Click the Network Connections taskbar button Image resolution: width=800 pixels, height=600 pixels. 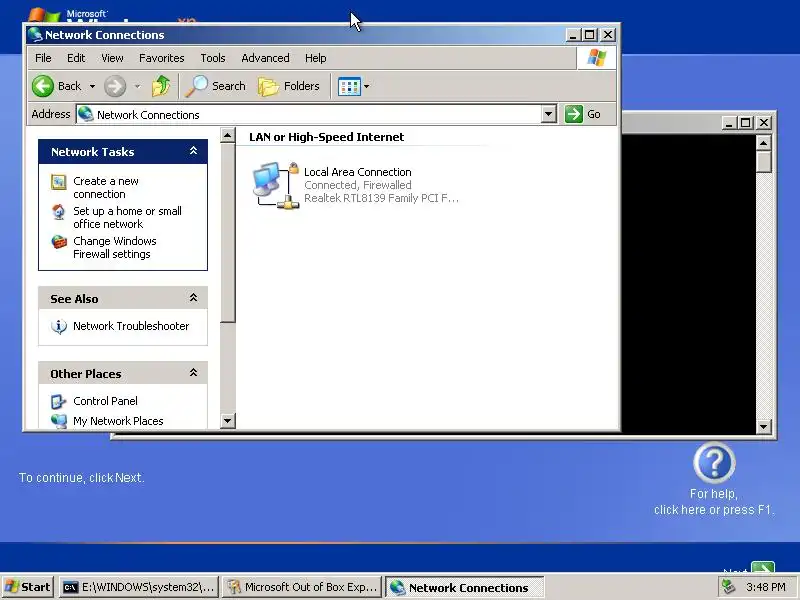tap(464, 587)
